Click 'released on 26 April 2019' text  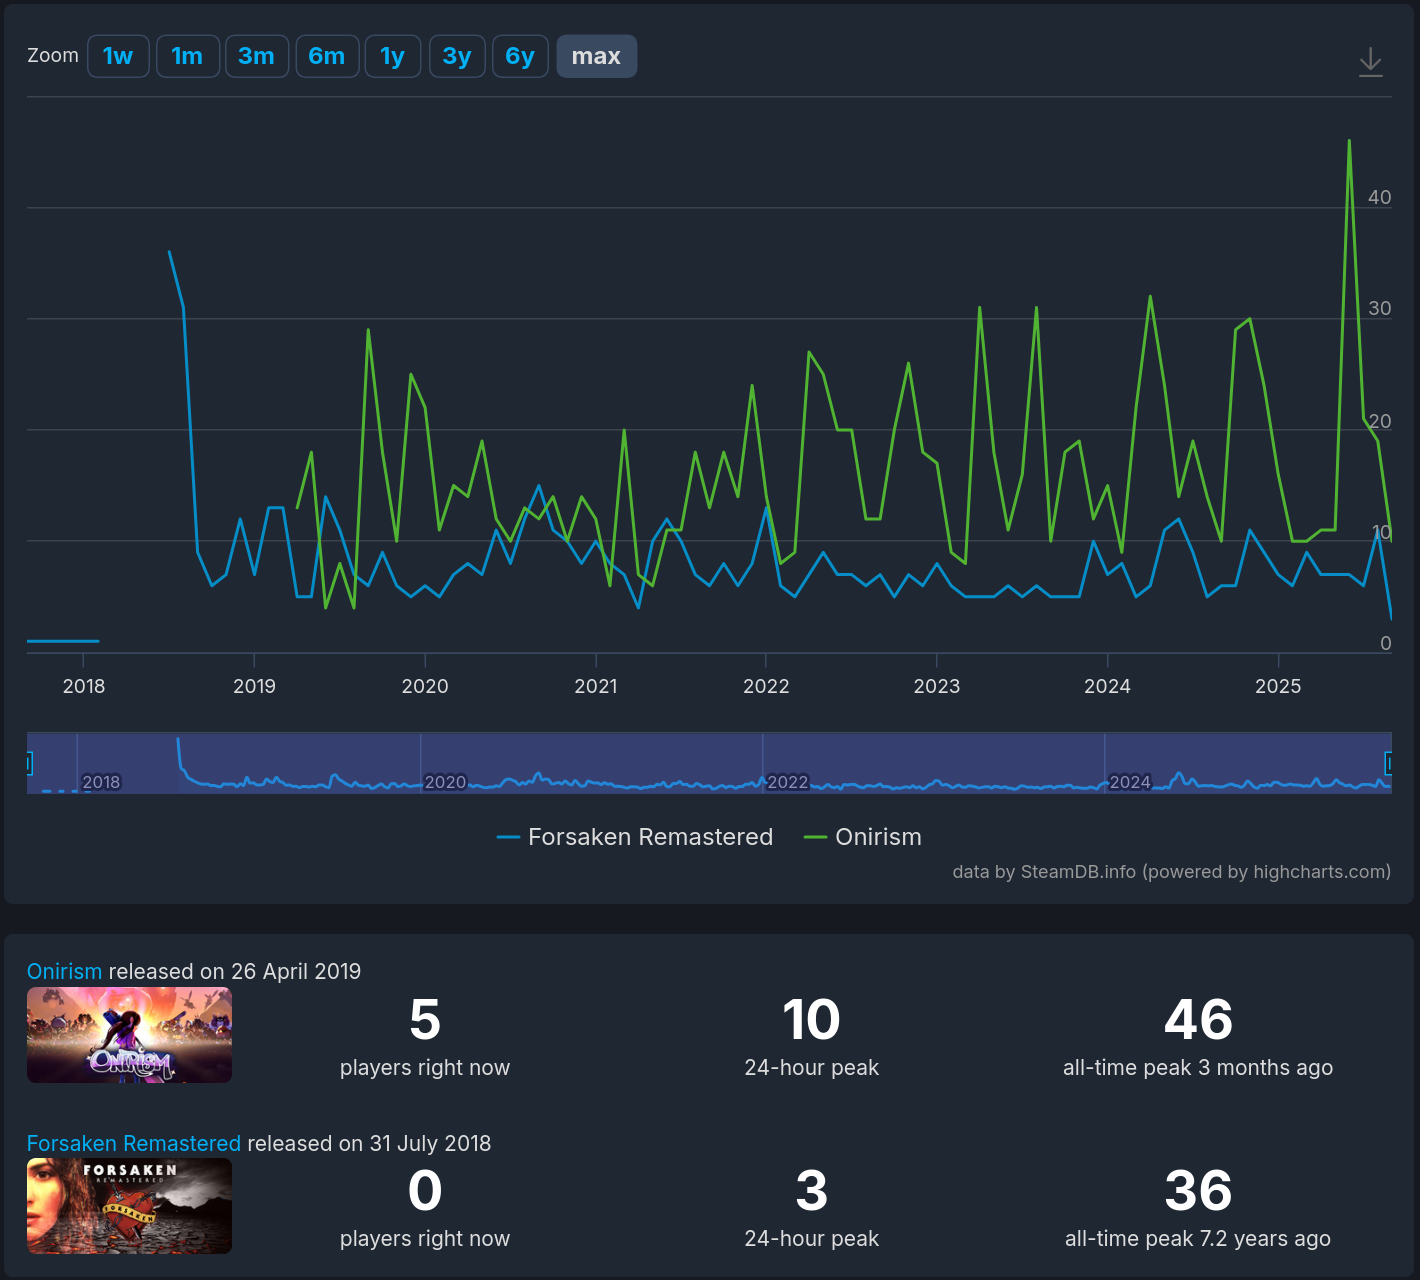point(235,971)
